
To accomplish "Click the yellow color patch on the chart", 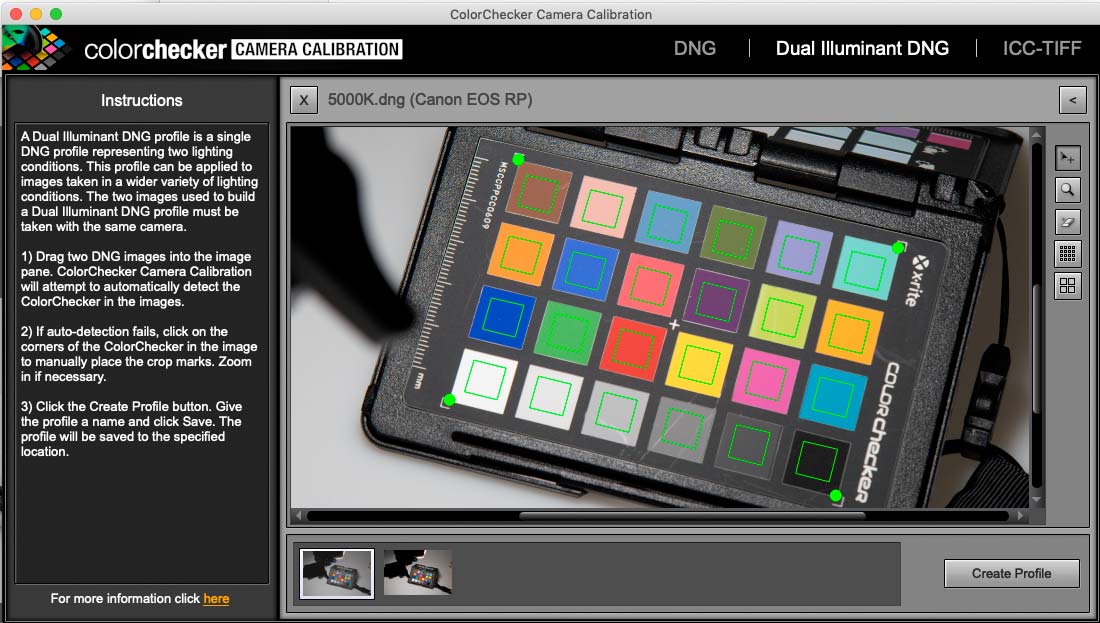I will (x=699, y=365).
